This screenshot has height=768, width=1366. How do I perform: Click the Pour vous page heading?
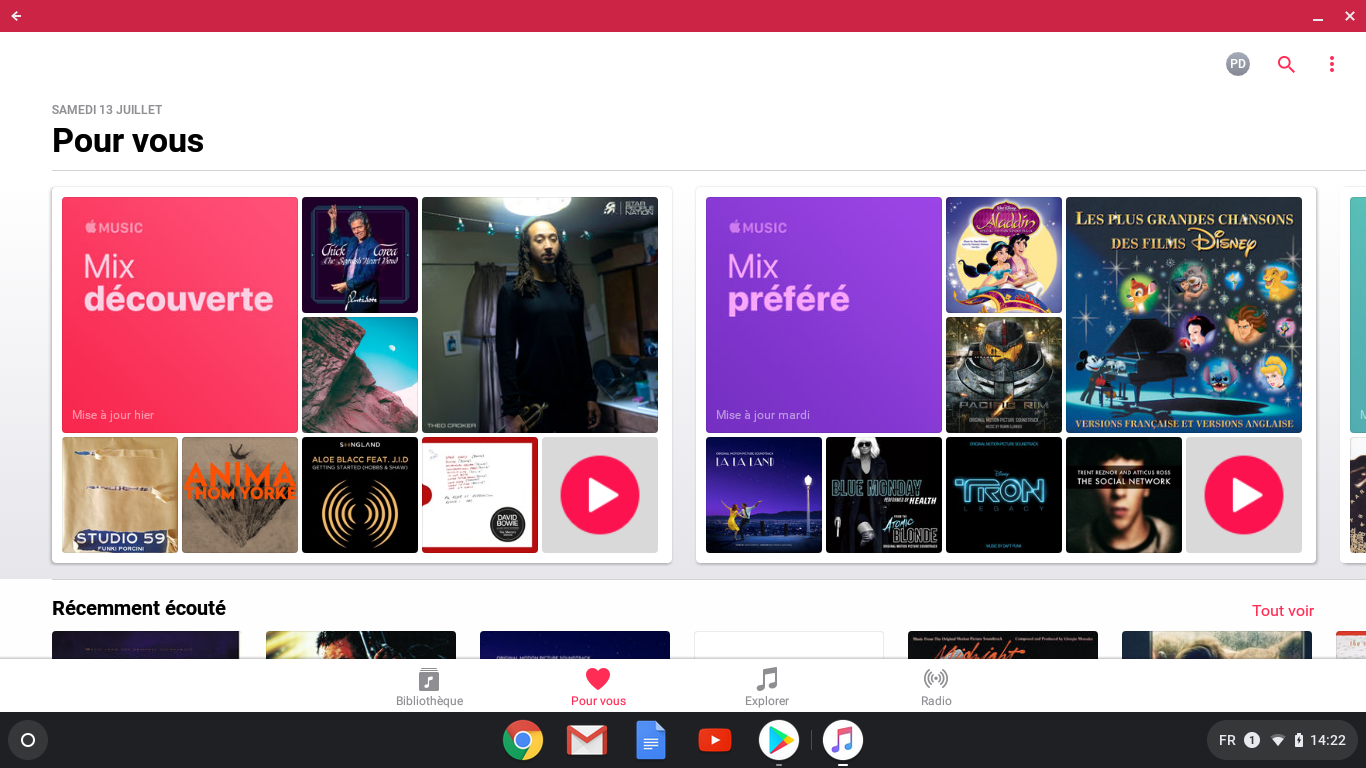click(128, 141)
